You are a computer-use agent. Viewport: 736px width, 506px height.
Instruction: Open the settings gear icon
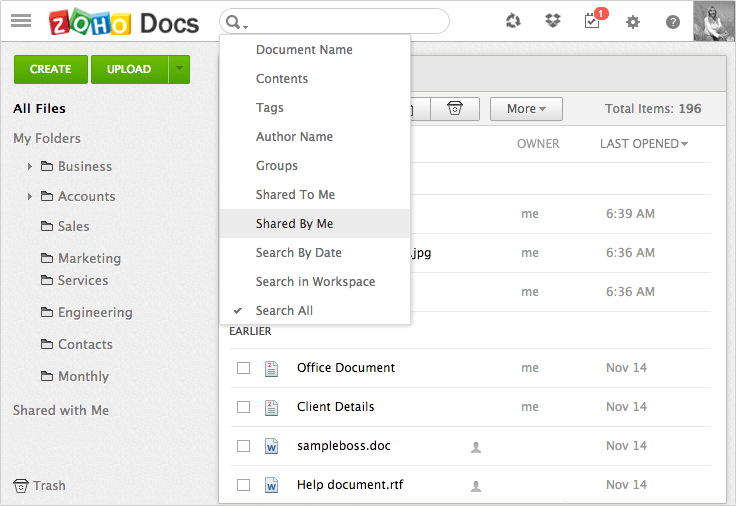[632, 21]
